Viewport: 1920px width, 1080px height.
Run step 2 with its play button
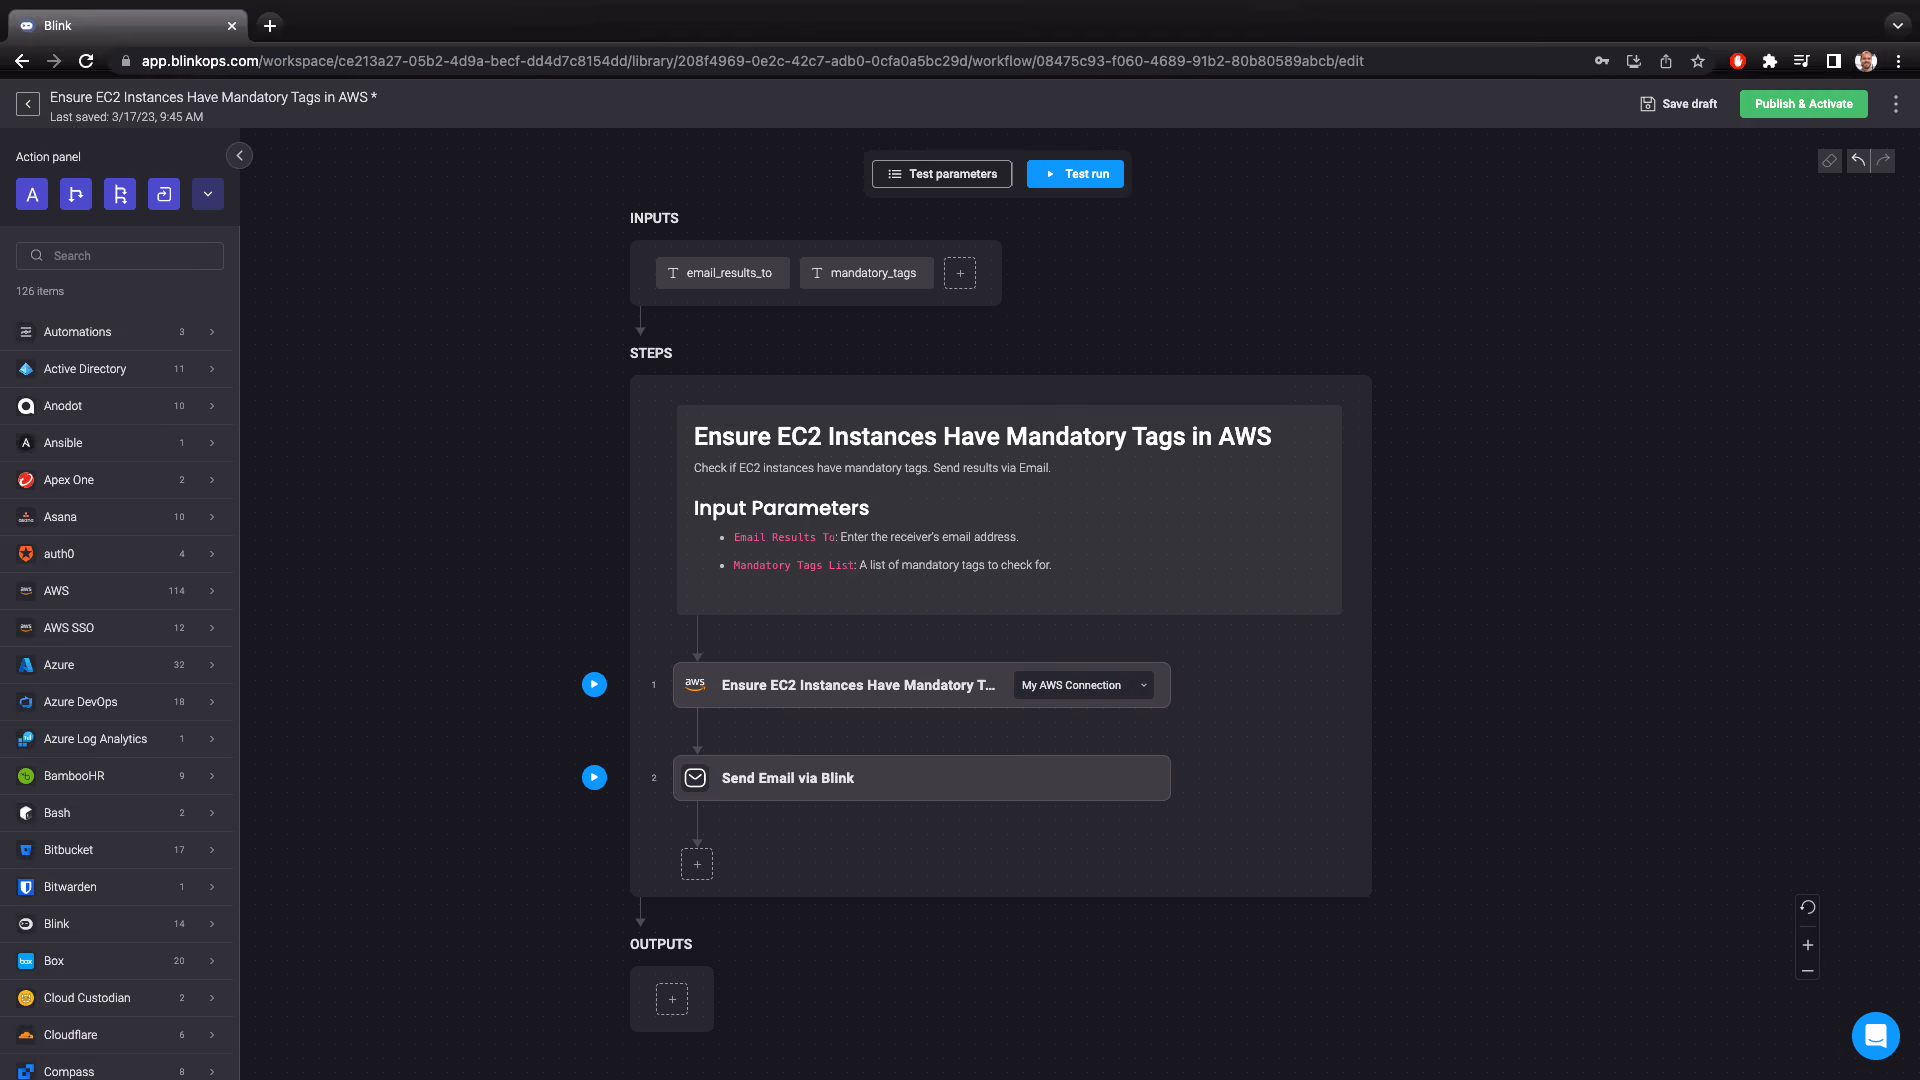pos(594,777)
